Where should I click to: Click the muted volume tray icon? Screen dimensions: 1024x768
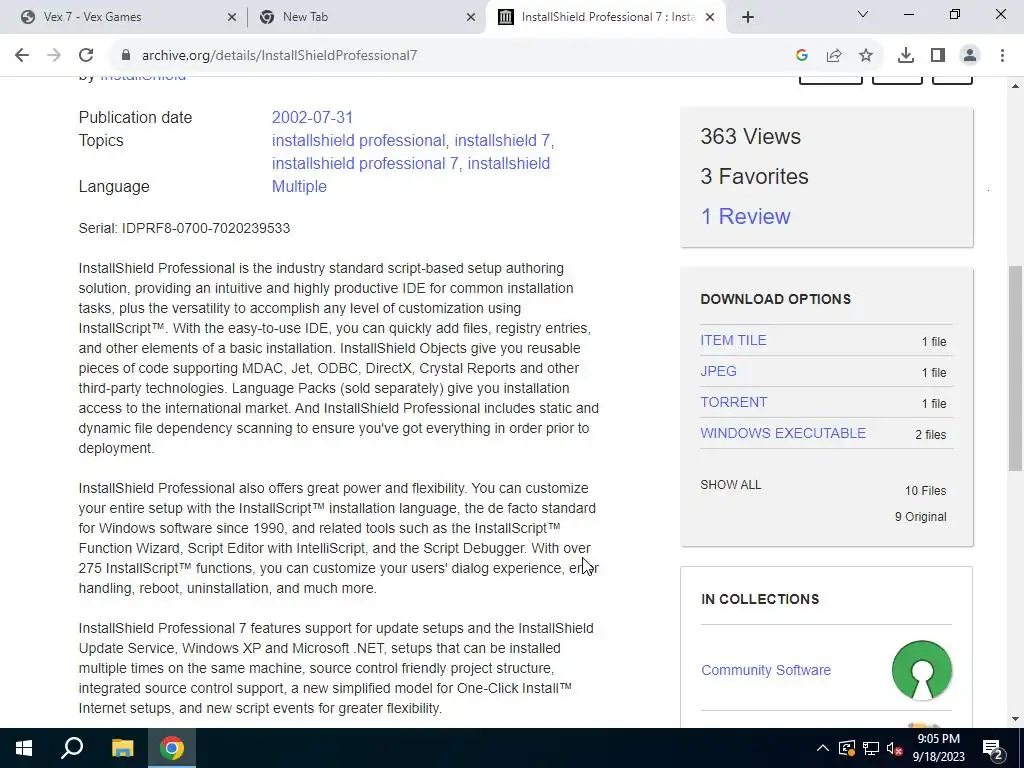coord(895,748)
